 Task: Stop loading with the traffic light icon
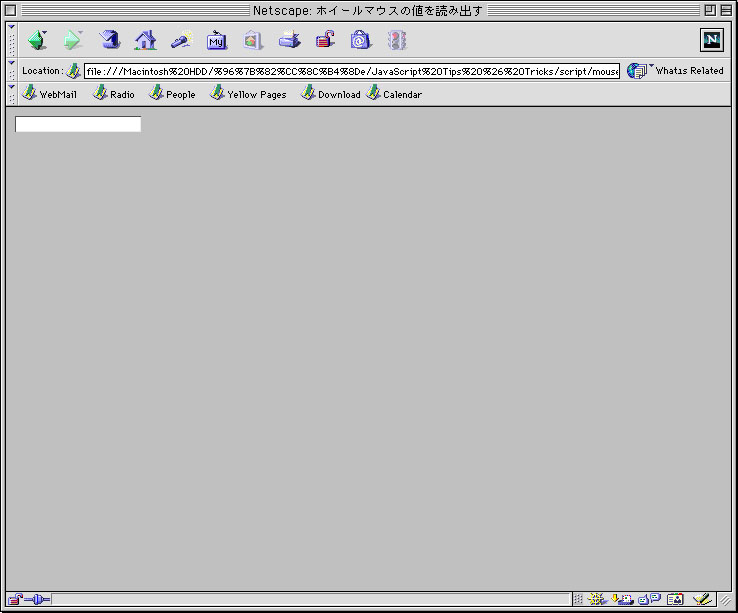(397, 40)
